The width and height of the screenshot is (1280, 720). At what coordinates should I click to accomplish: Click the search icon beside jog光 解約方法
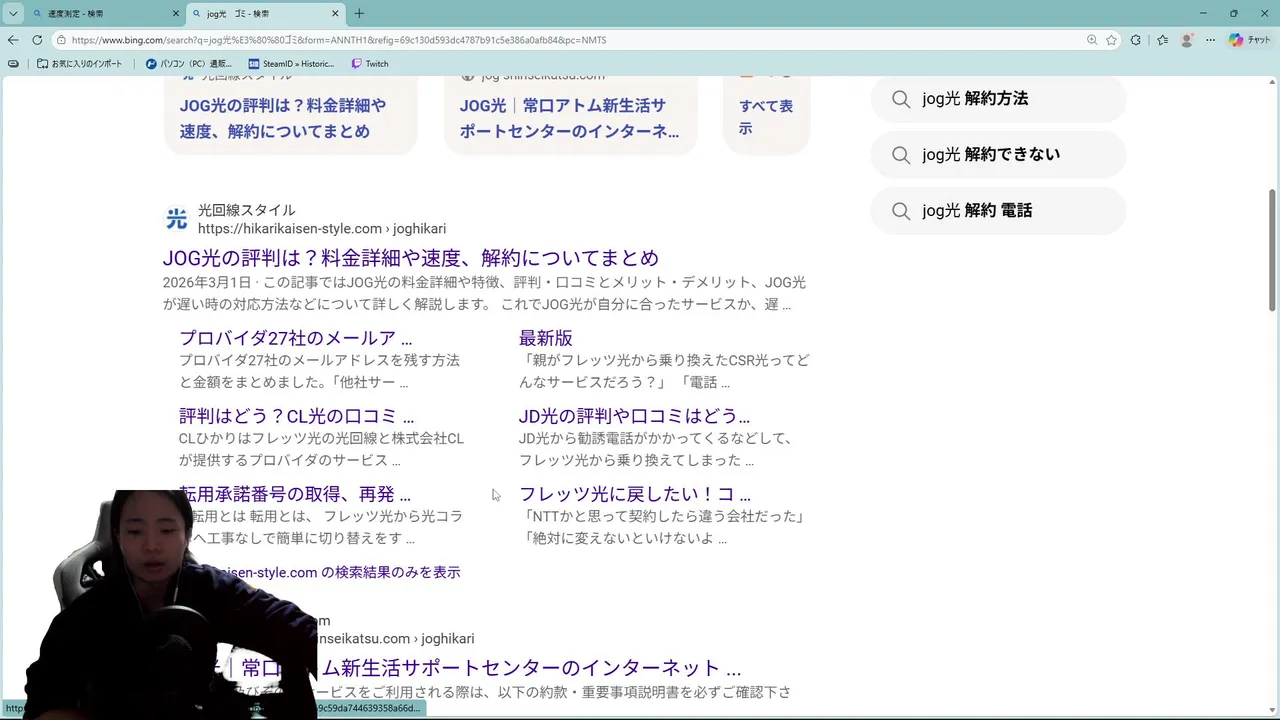tap(901, 99)
